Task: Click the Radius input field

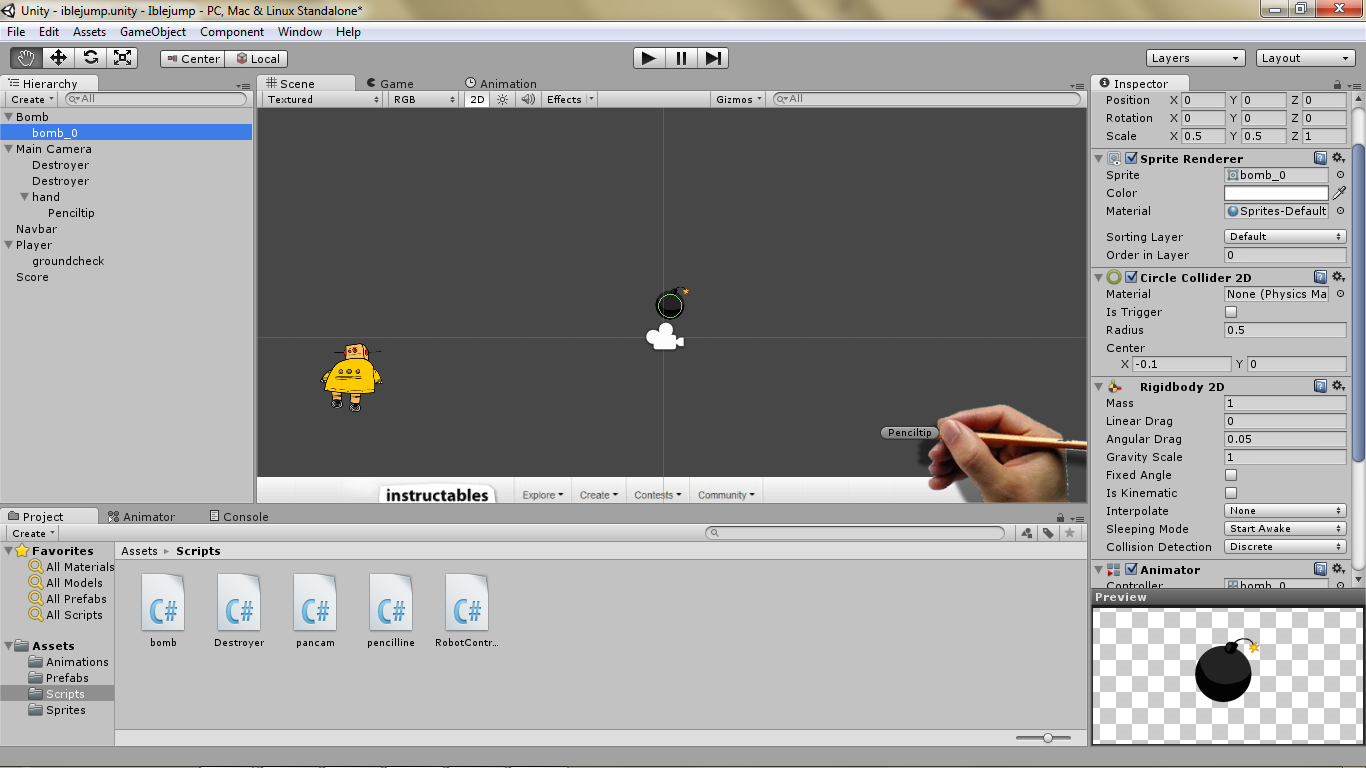Action: click(x=1285, y=330)
